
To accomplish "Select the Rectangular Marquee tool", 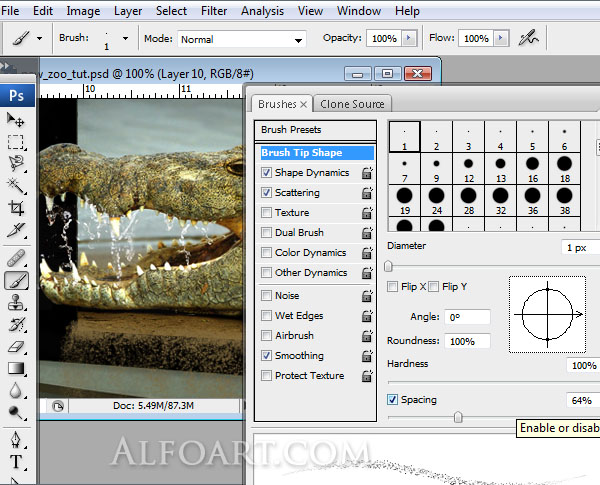I will pyautogui.click(x=16, y=142).
